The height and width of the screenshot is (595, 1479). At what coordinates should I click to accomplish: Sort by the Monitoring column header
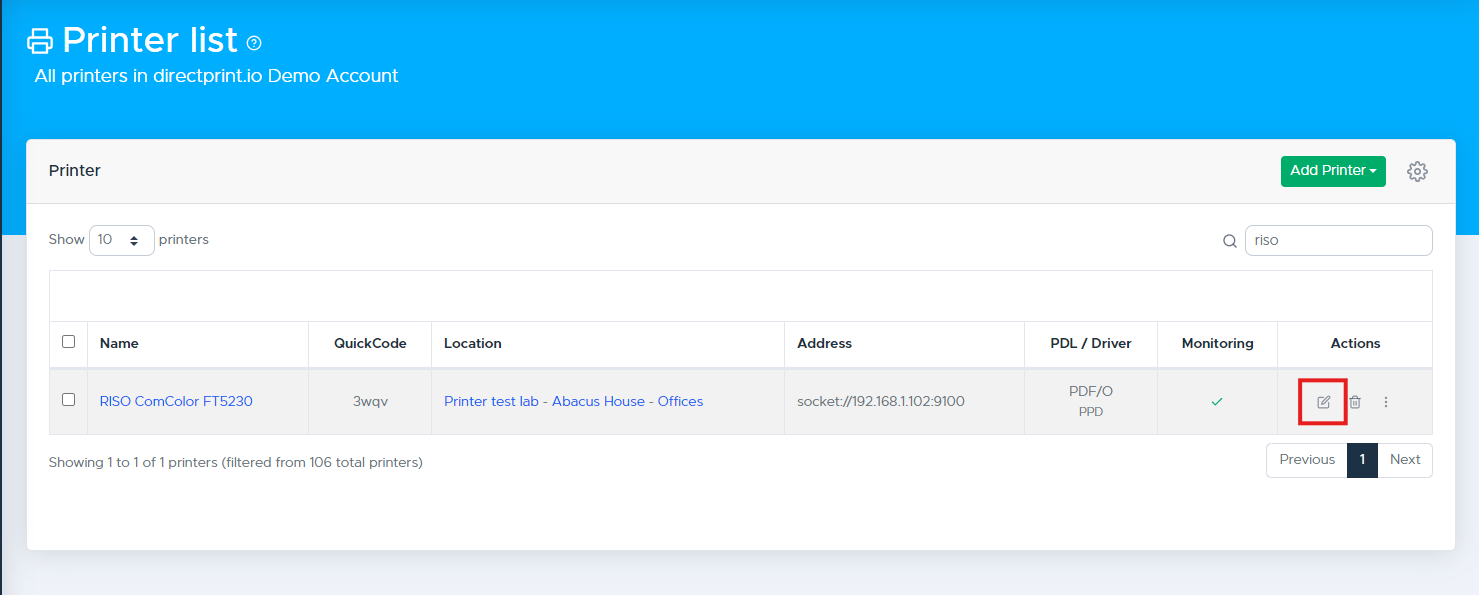point(1217,343)
